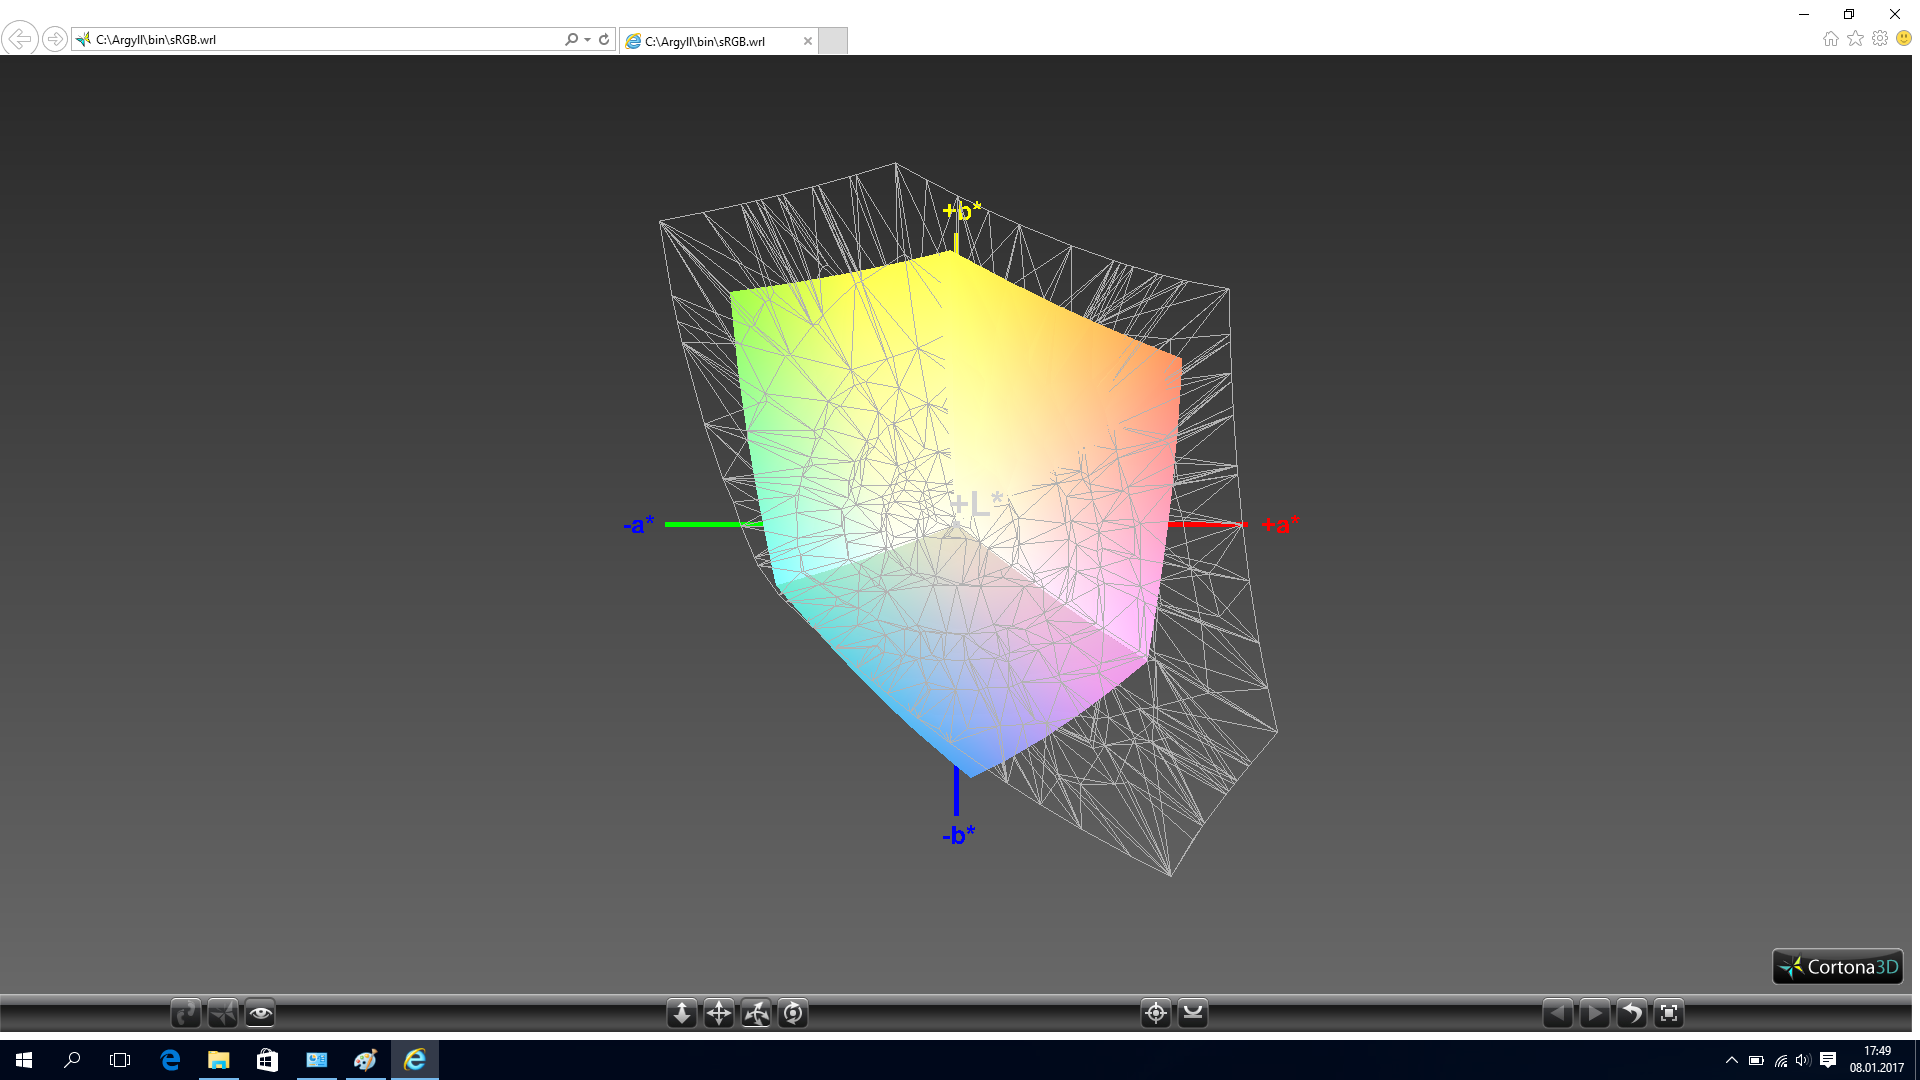Viewport: 1920px width, 1080px height.
Task: Go to next viewpoint arrow
Action: (x=1594, y=1013)
